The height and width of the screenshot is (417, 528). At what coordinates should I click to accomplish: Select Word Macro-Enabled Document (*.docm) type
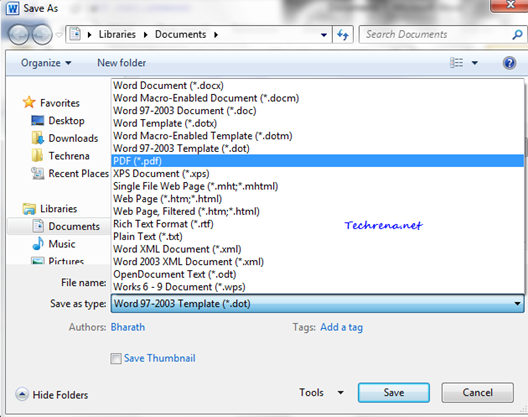tap(317, 98)
